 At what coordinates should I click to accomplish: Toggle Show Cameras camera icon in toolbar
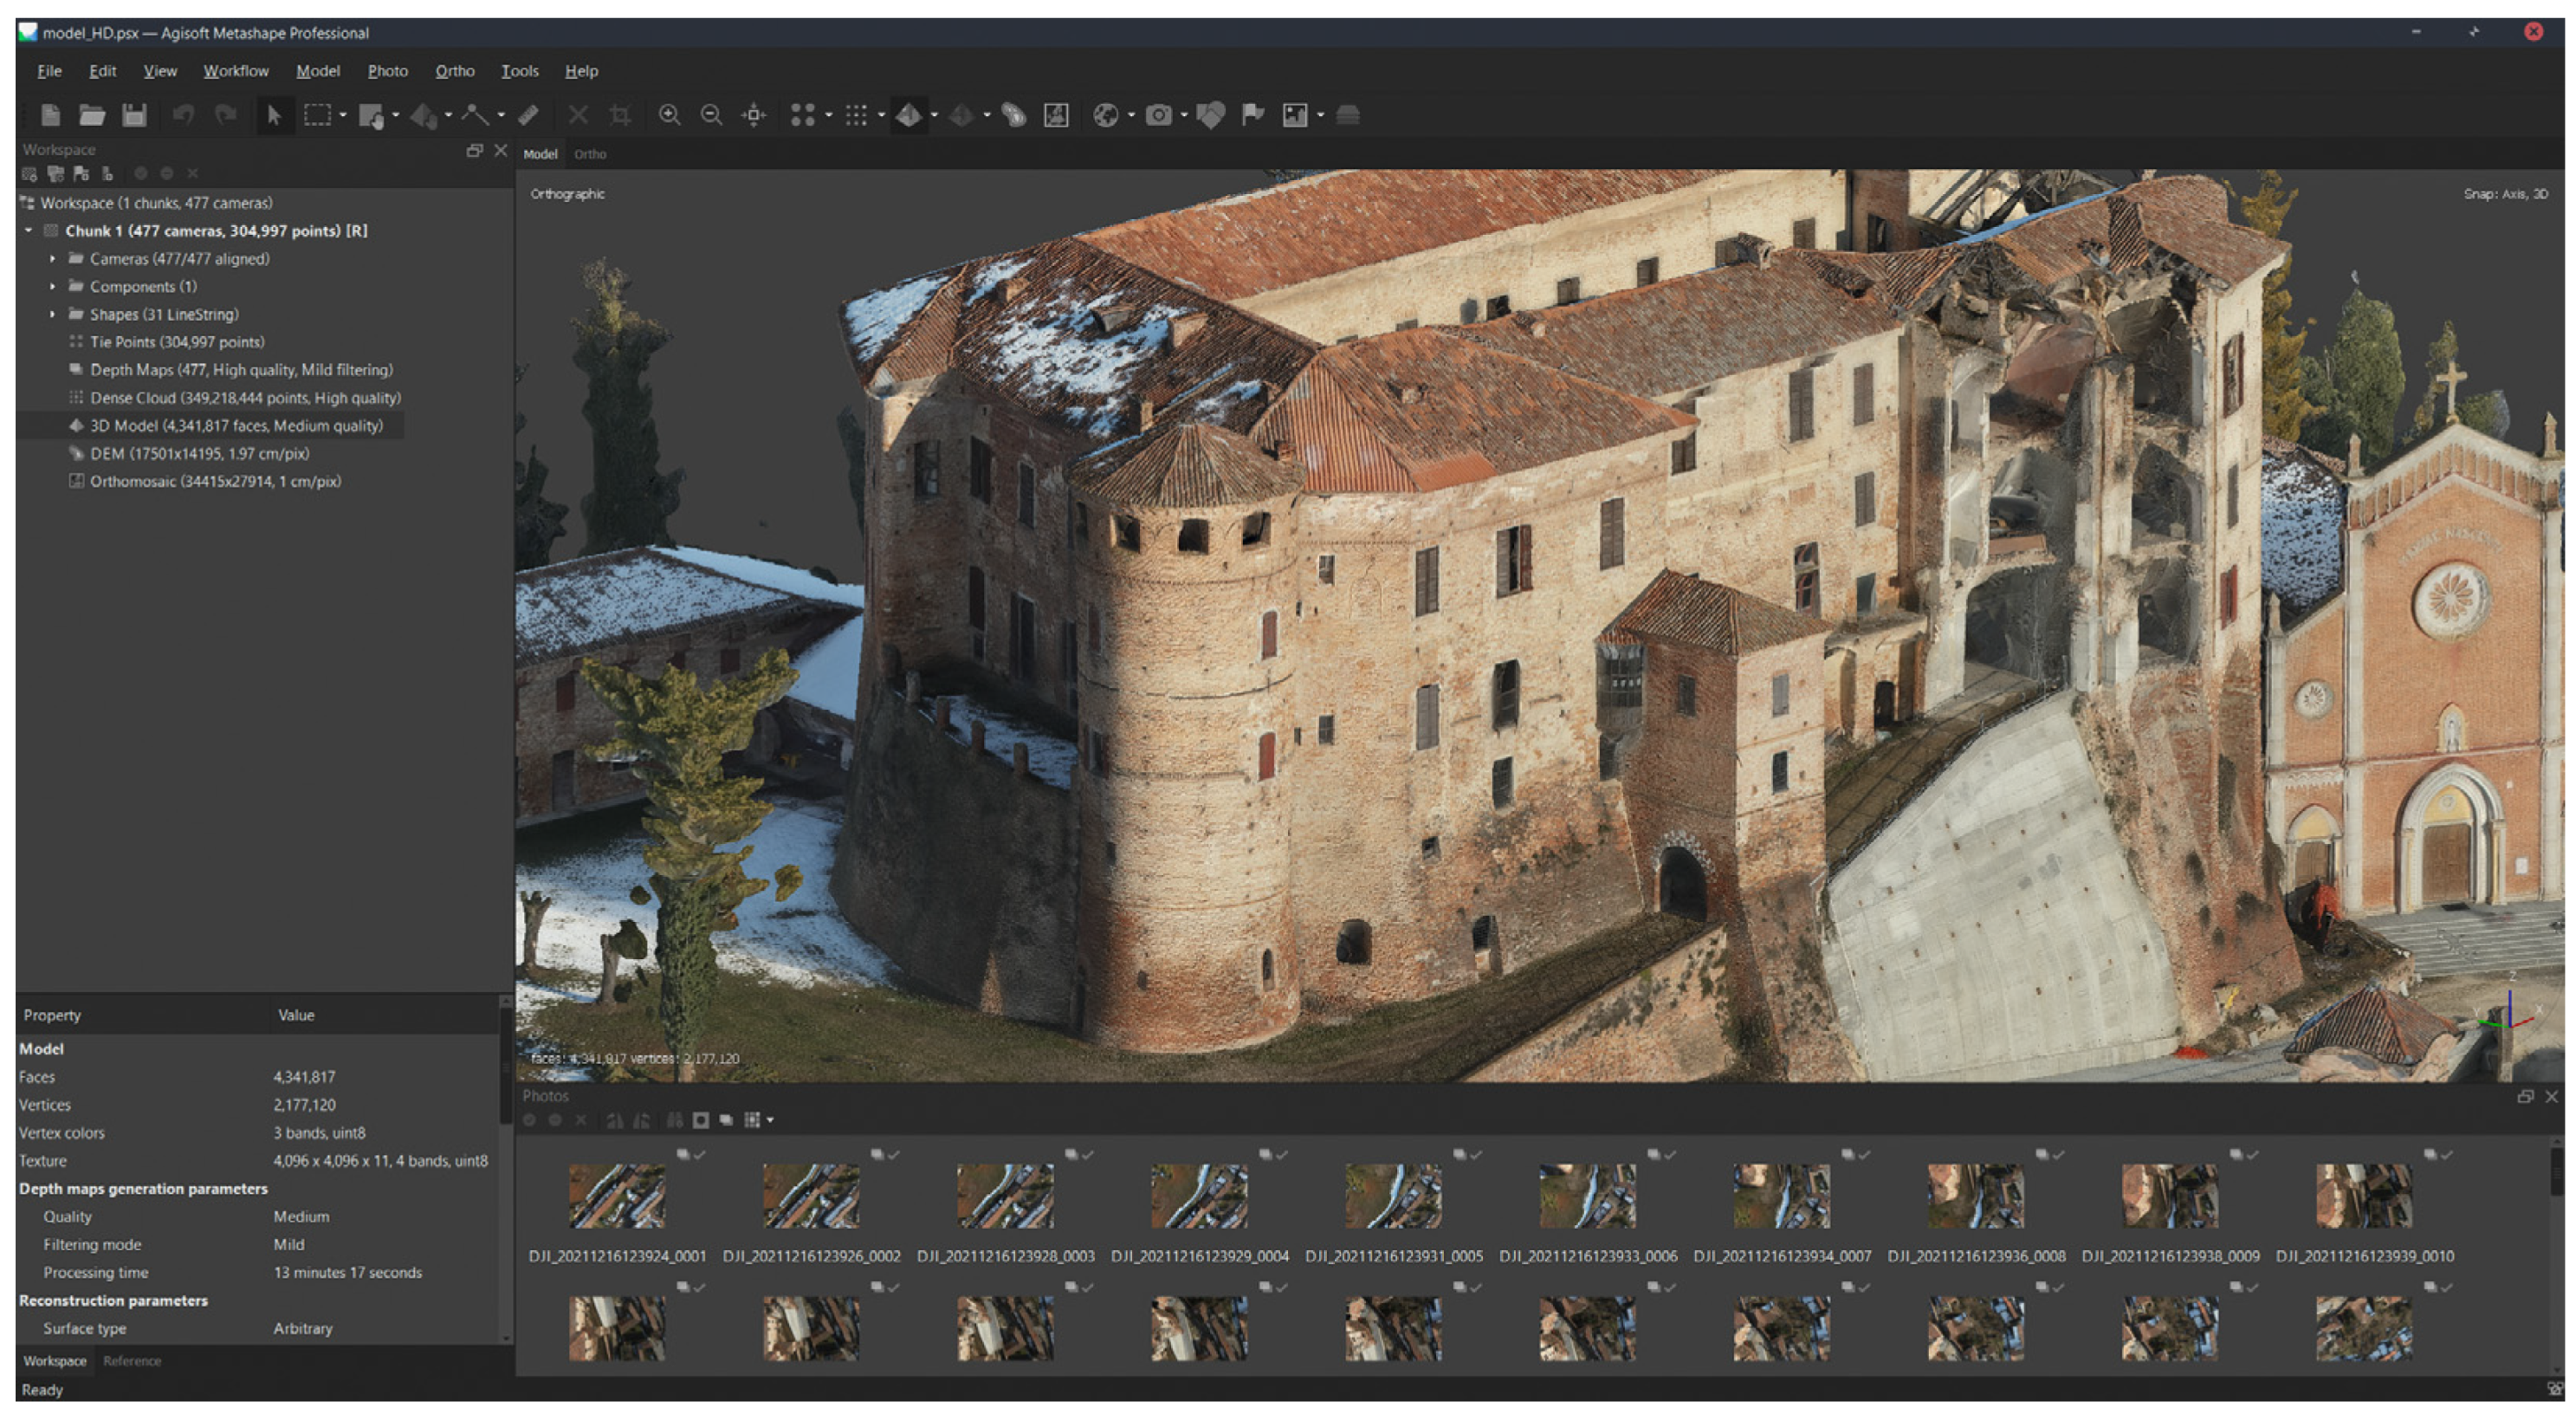click(1158, 115)
